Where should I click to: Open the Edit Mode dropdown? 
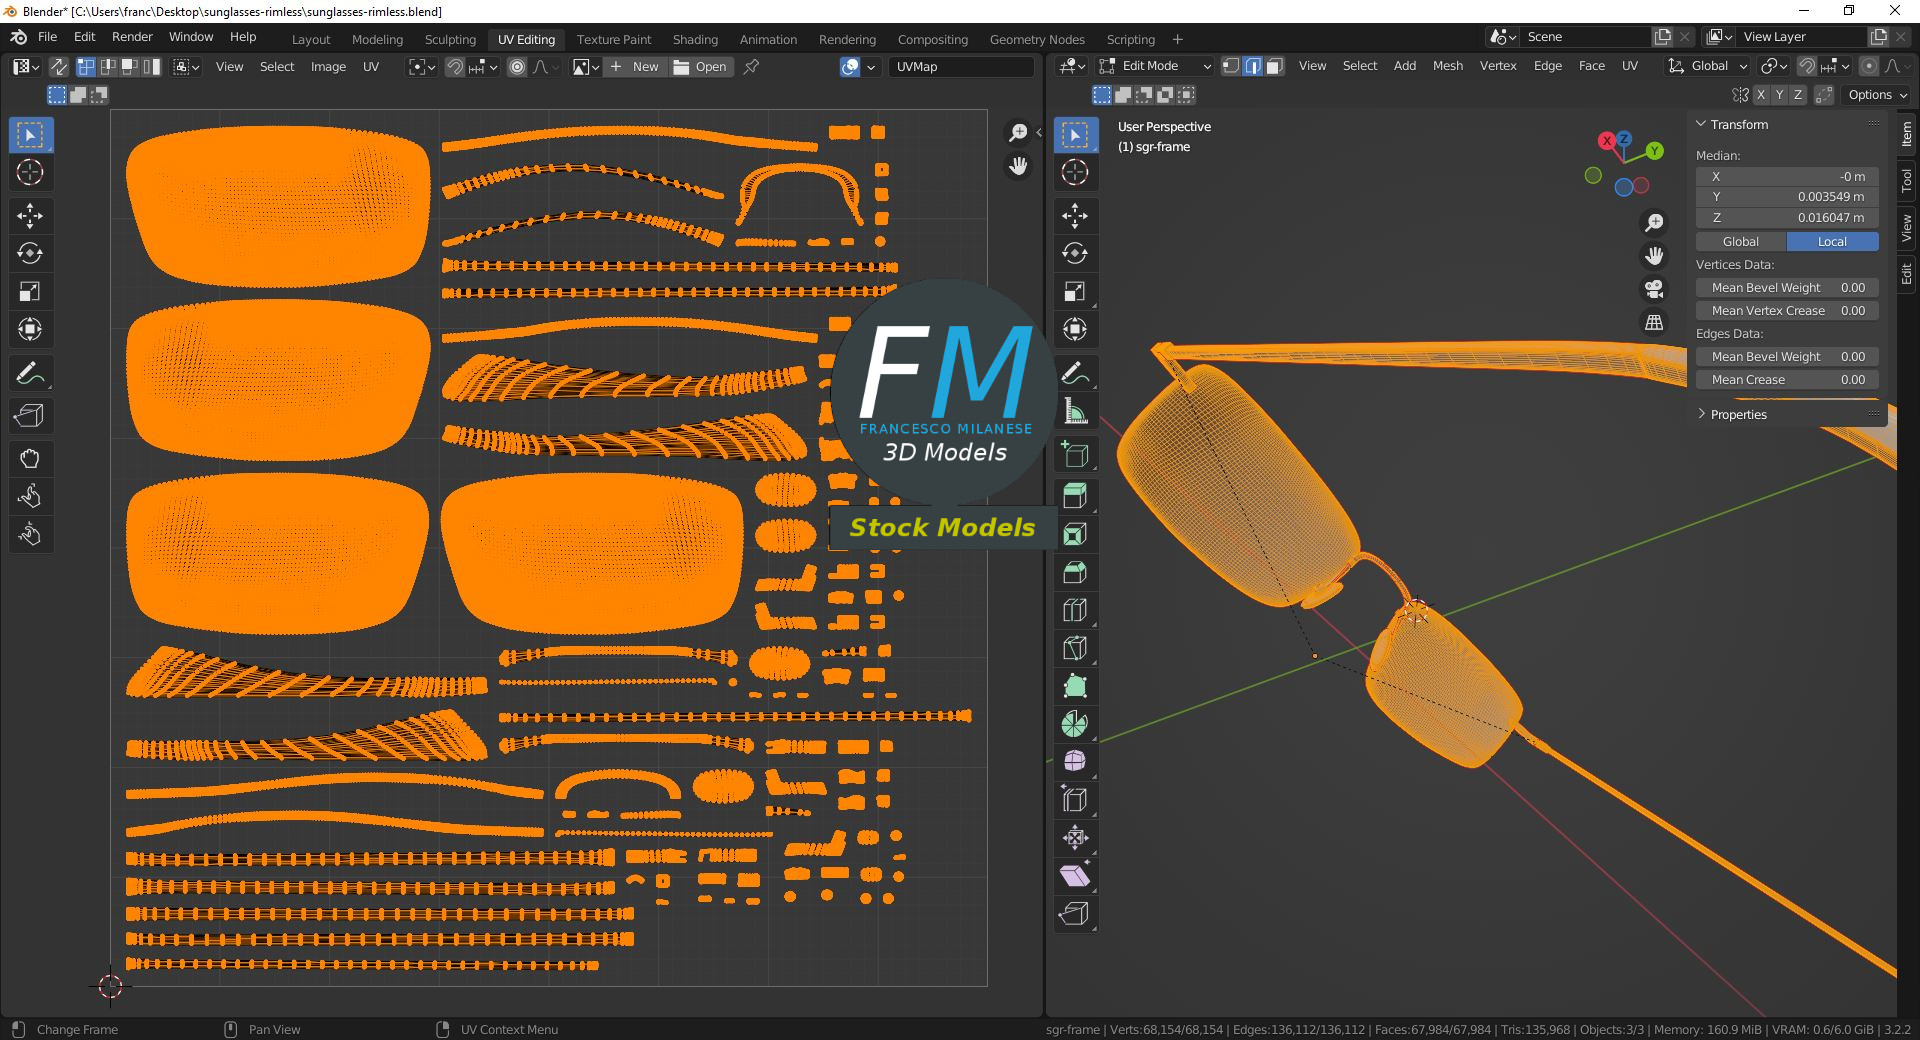tap(1155, 66)
